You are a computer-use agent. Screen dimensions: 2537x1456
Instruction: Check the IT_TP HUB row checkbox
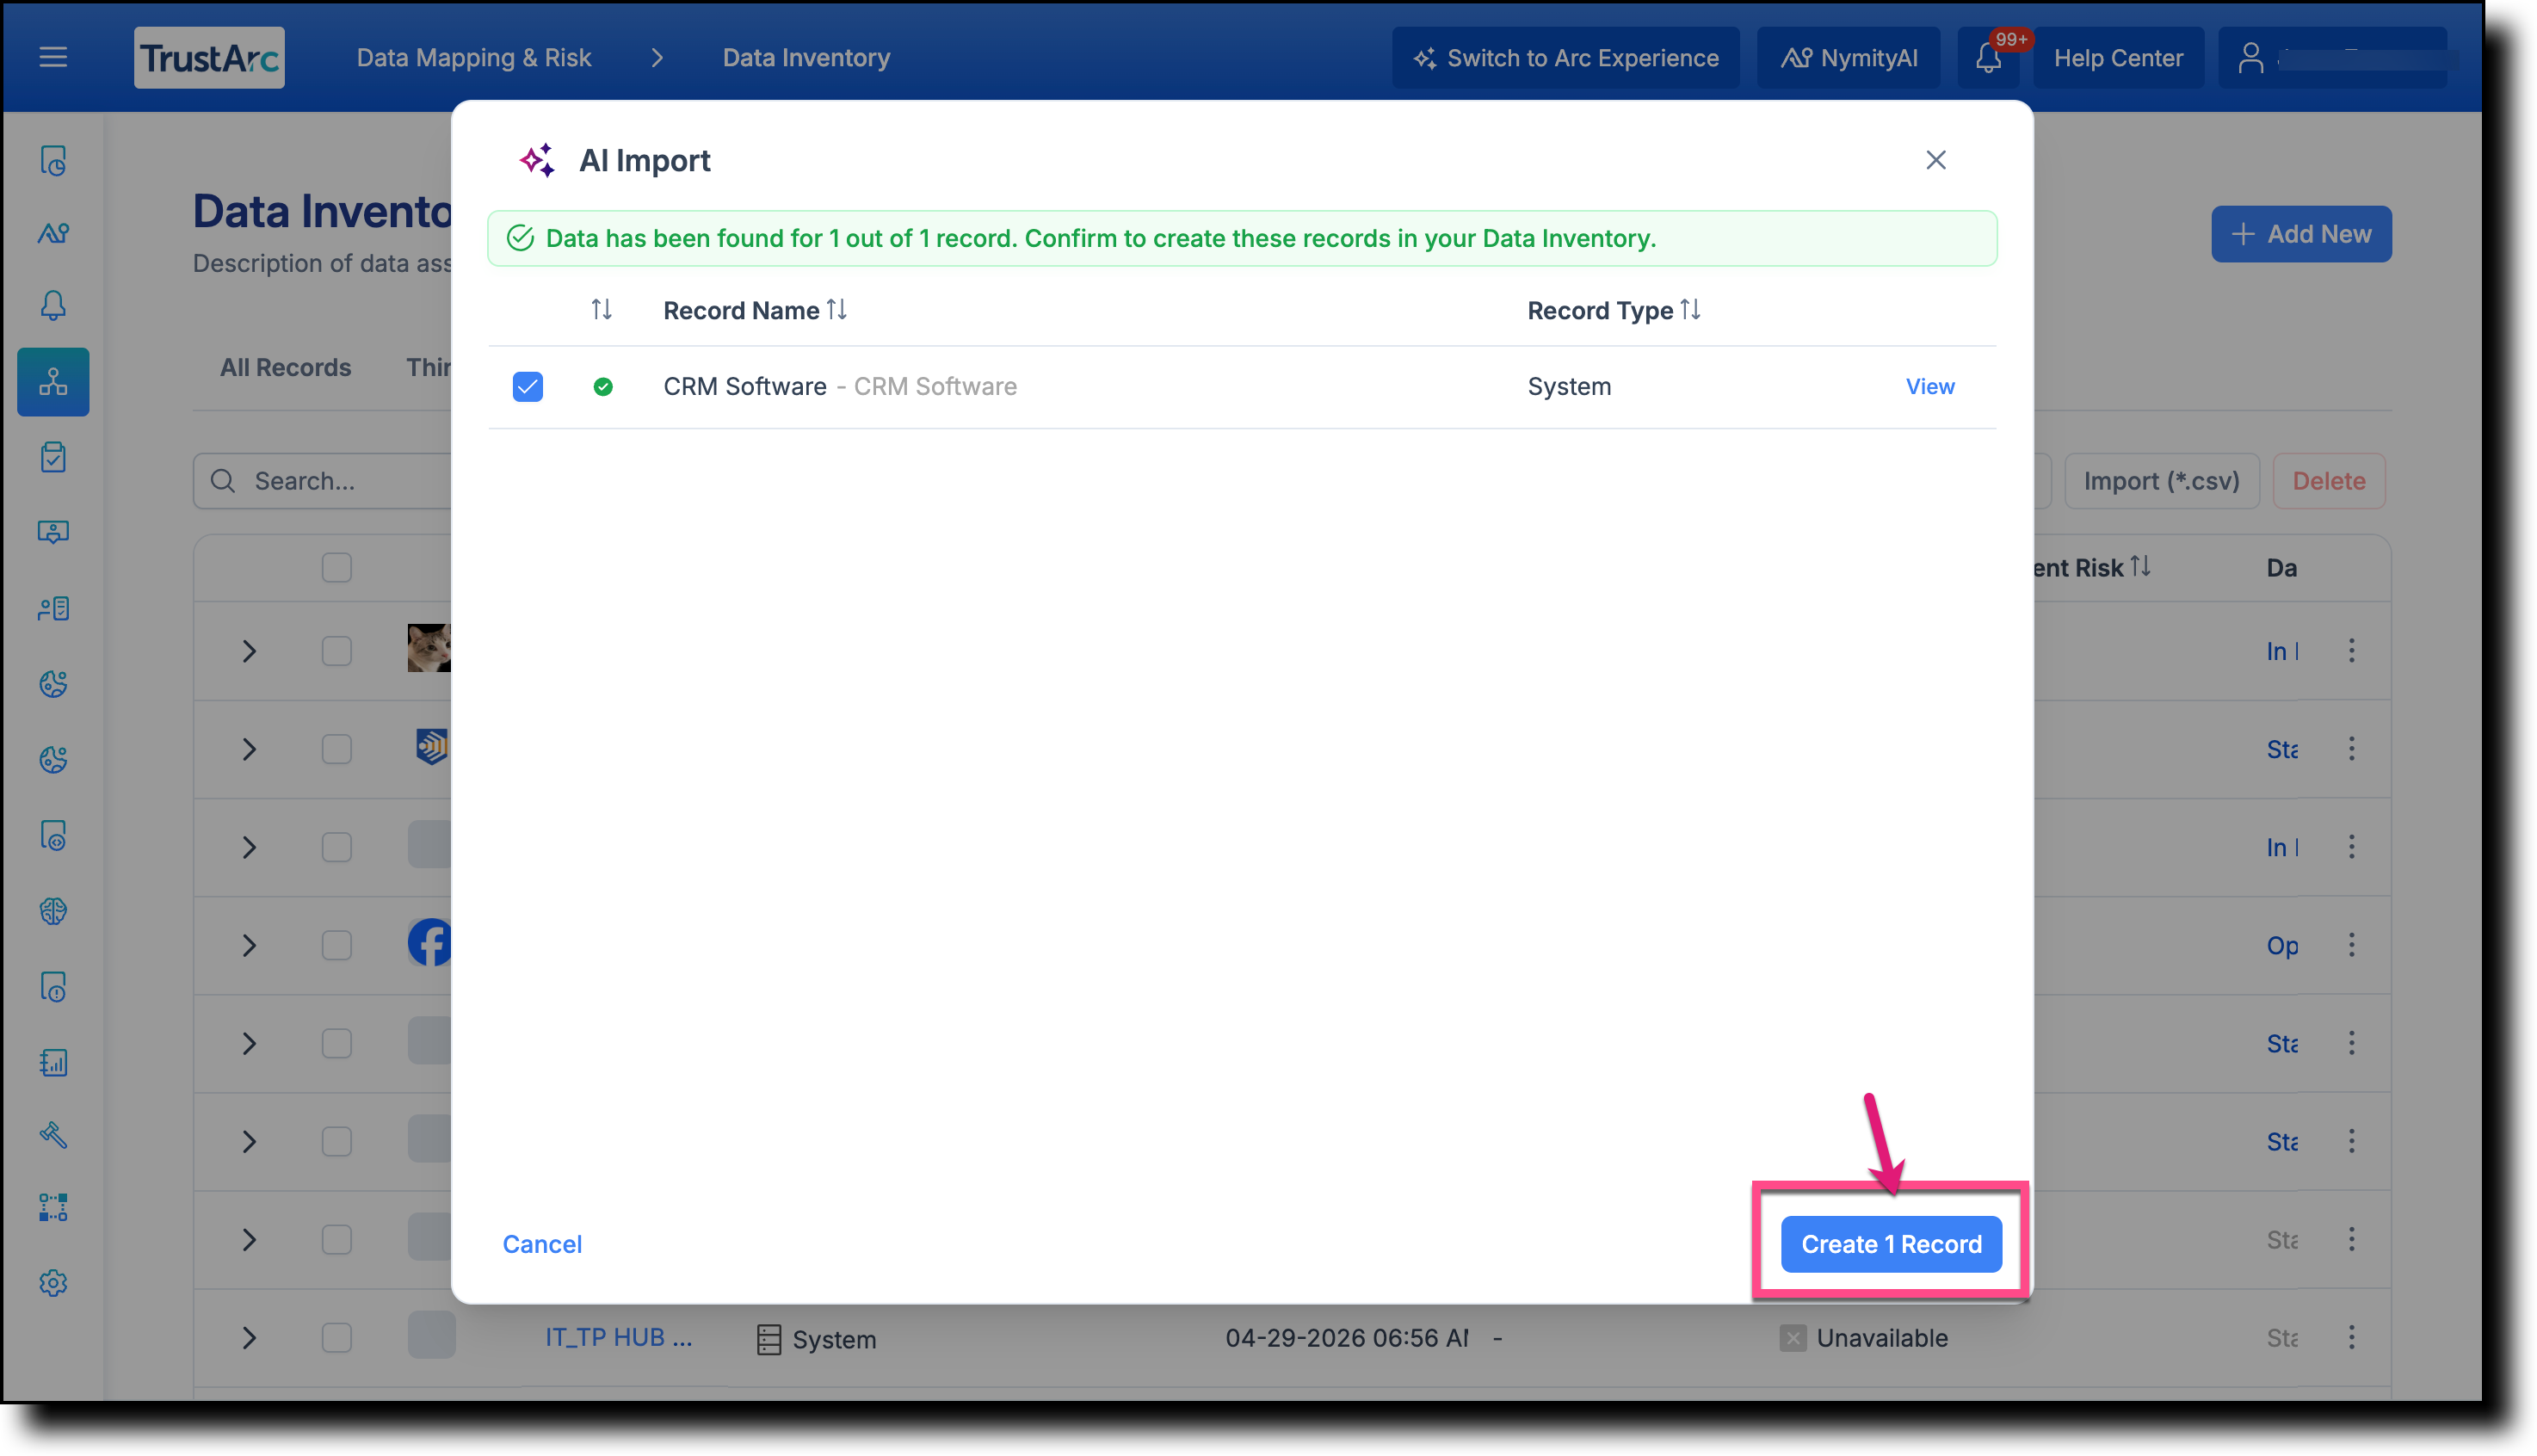pos(337,1337)
